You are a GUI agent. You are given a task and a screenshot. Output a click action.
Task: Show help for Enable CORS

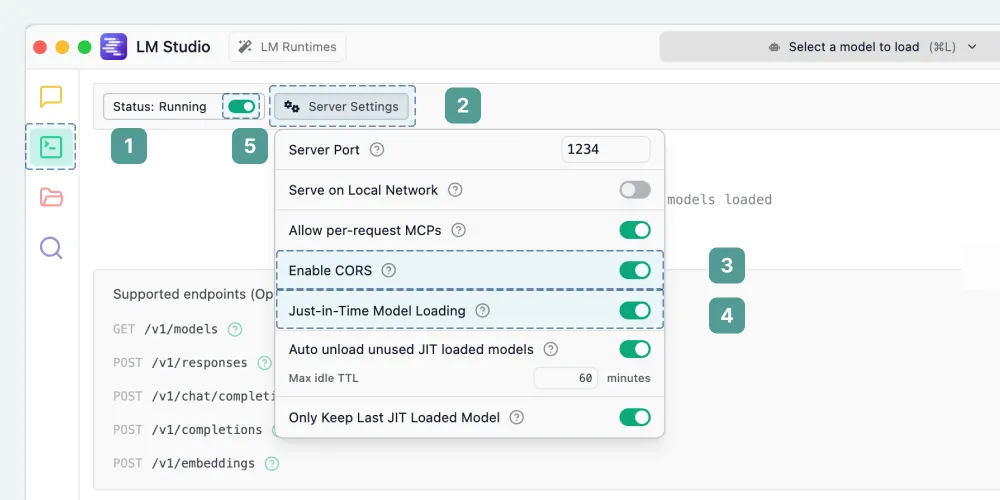(388, 270)
